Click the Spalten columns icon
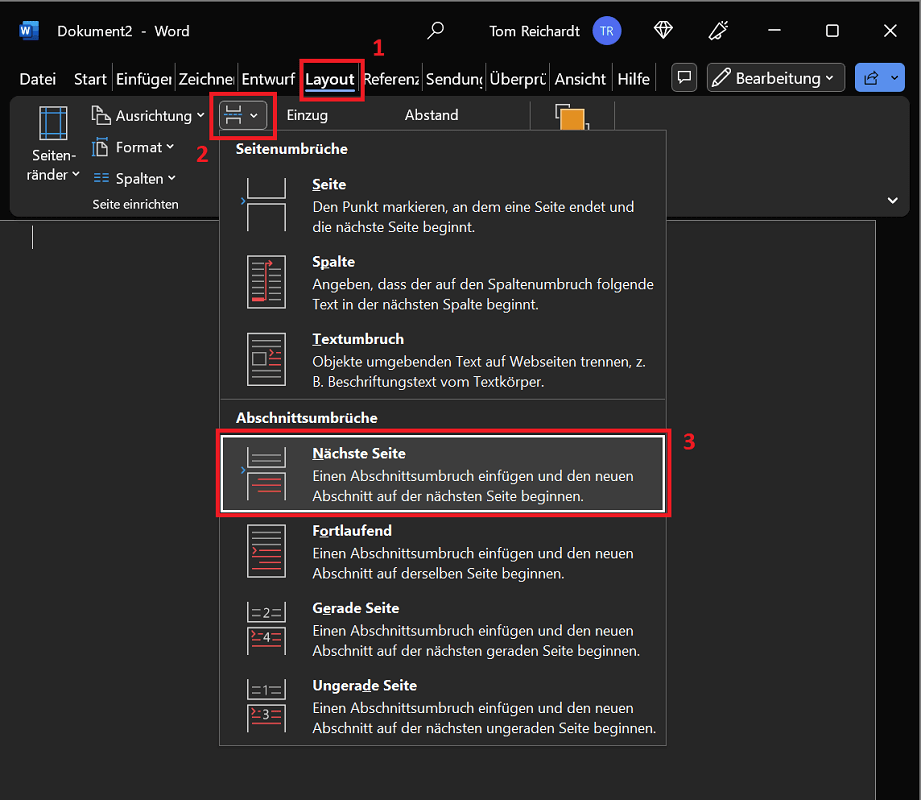The height and width of the screenshot is (800, 921). [x=101, y=178]
